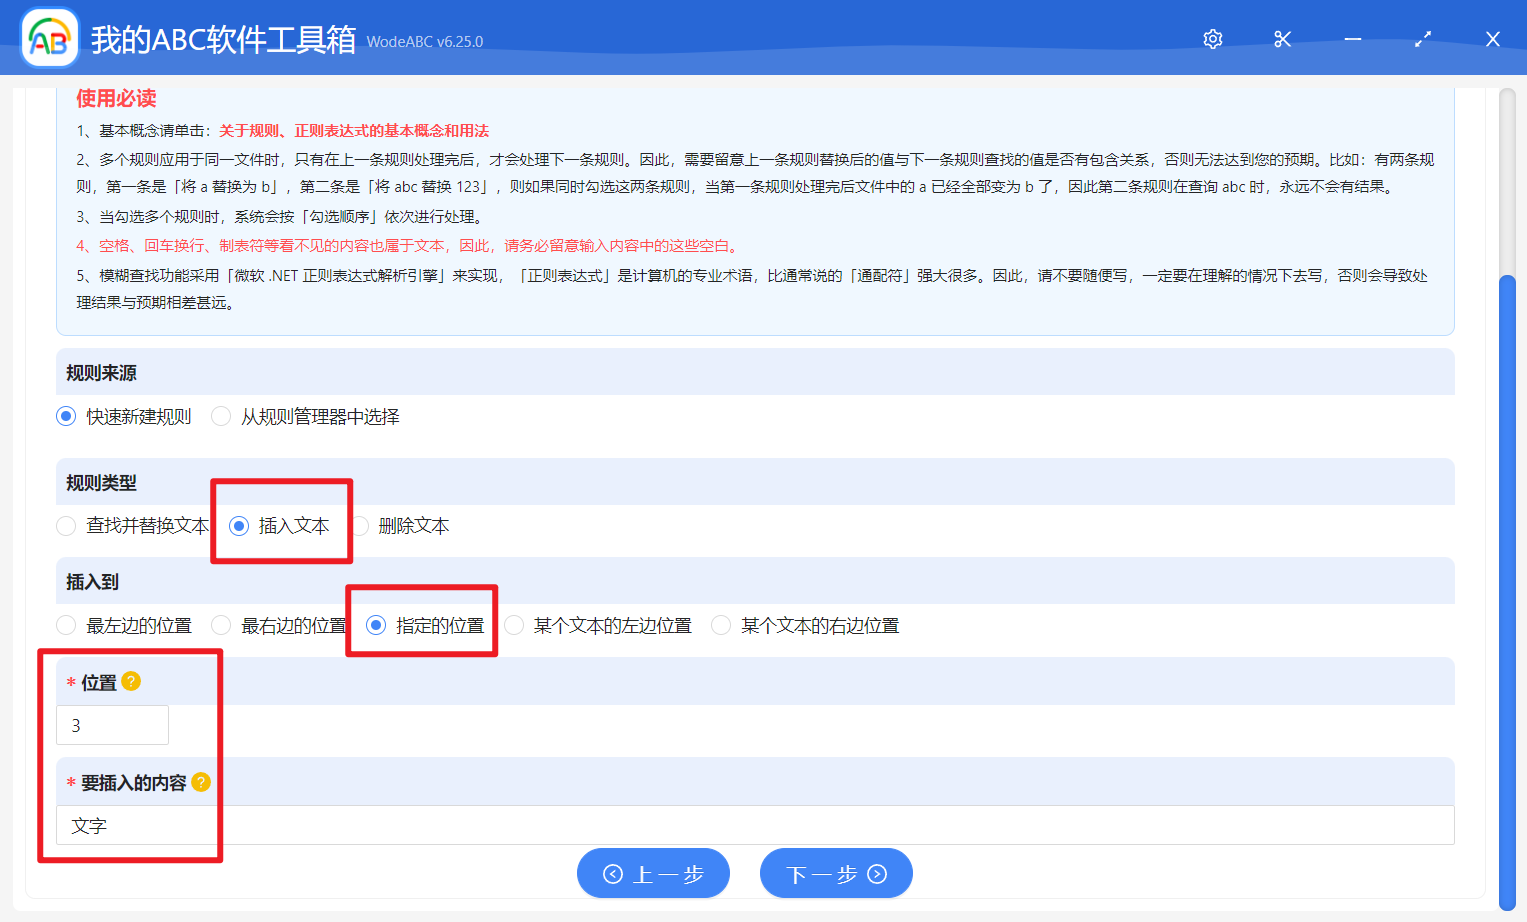Image resolution: width=1527 pixels, height=922 pixels.
Task: Select the 快速新建规则 radio option
Action: coord(65,416)
